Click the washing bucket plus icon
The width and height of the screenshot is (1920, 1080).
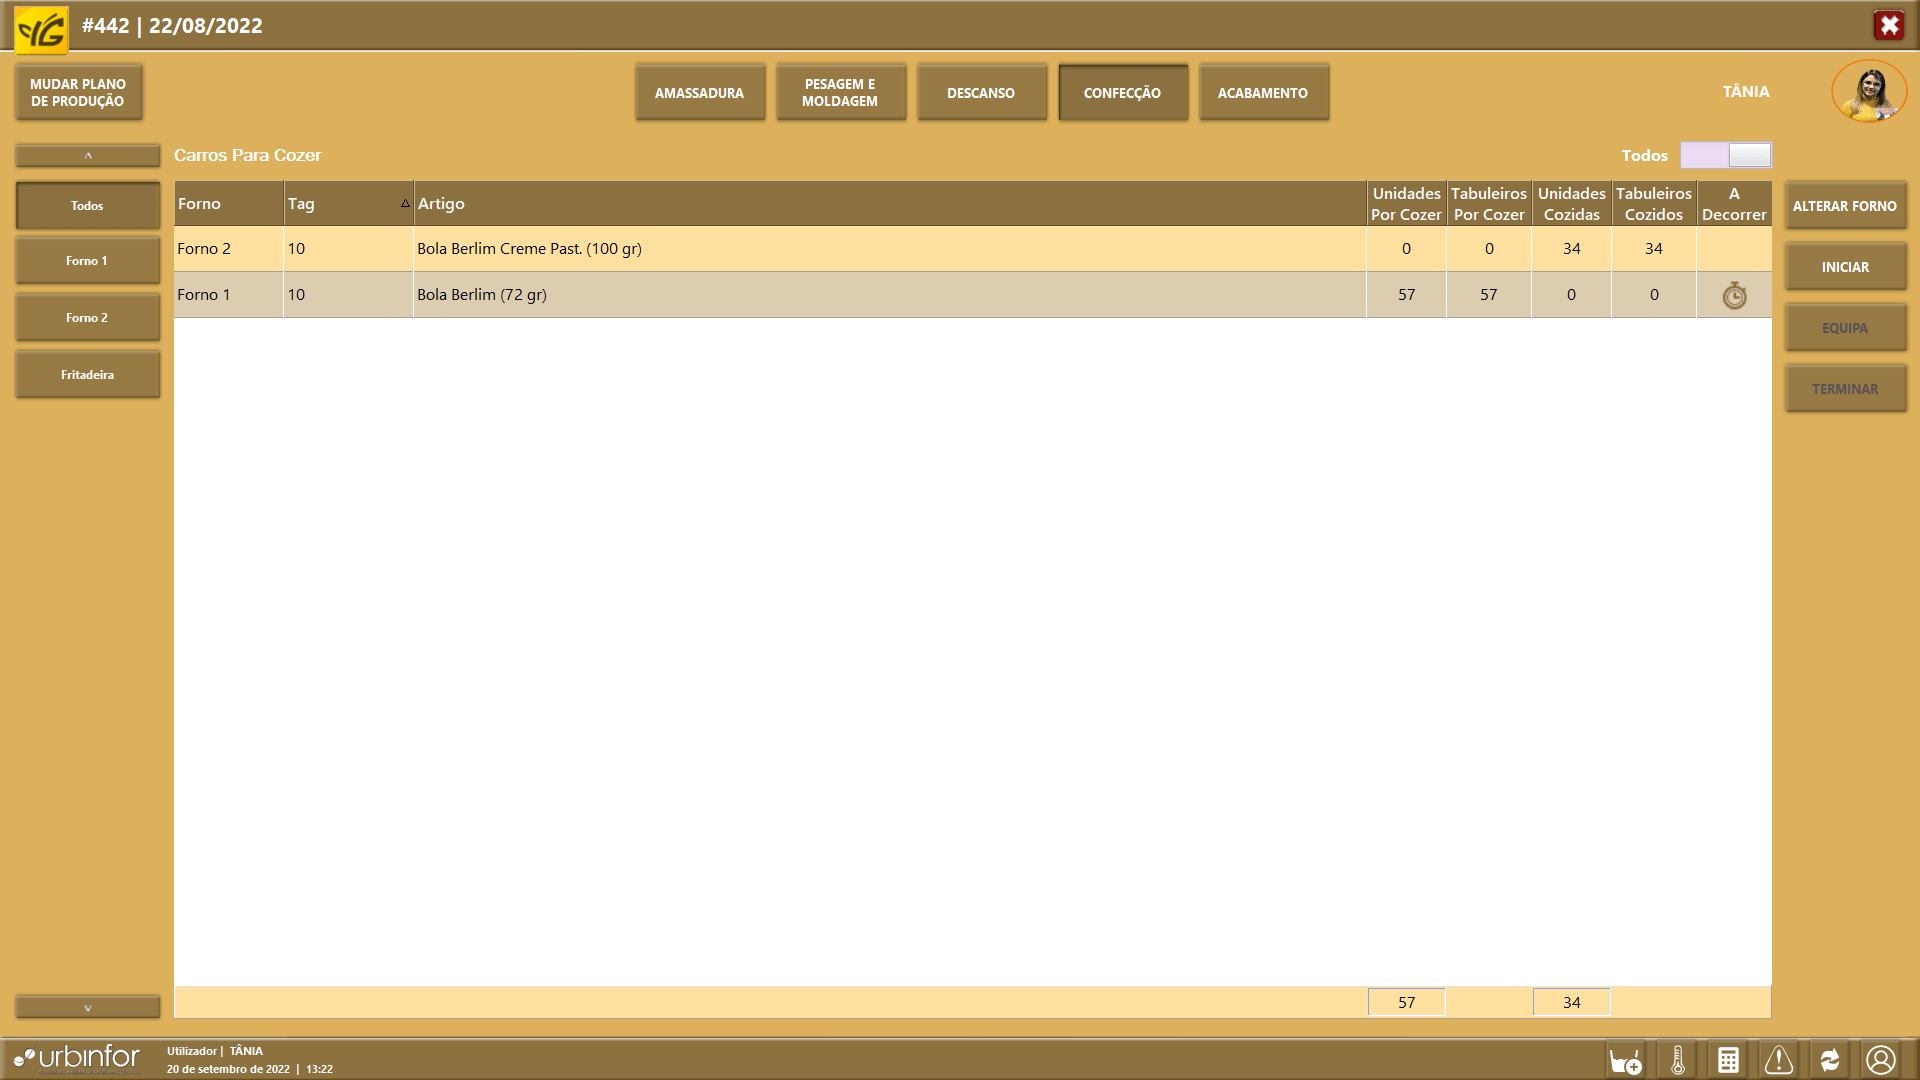click(x=1626, y=1060)
